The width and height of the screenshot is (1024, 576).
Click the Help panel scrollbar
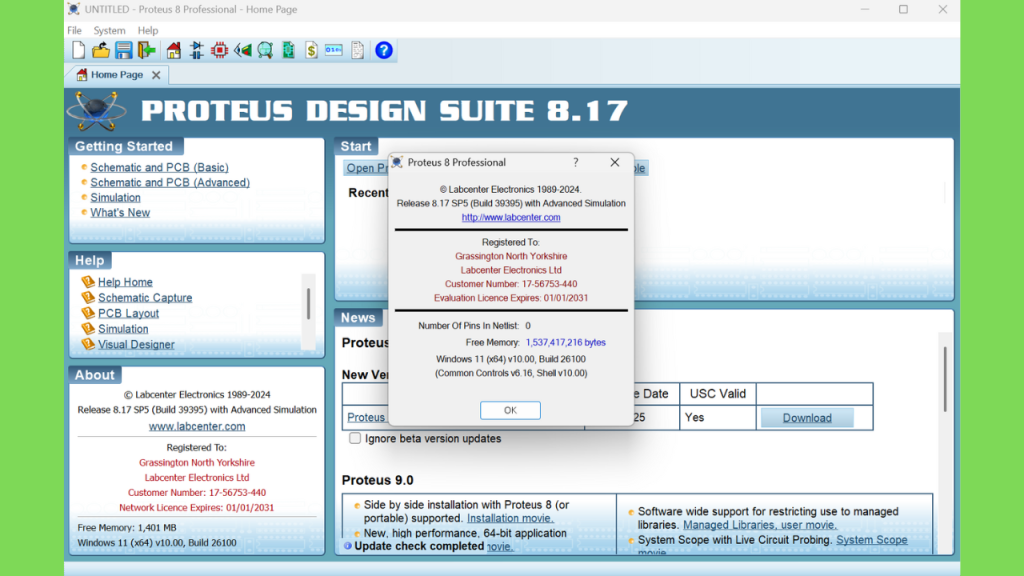tap(308, 304)
